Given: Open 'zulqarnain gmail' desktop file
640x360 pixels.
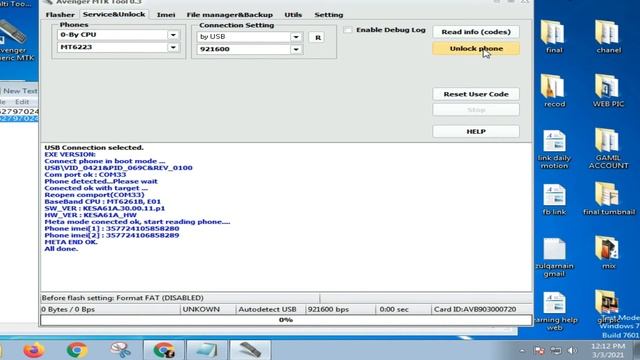Looking at the screenshot, I should tap(554, 257).
